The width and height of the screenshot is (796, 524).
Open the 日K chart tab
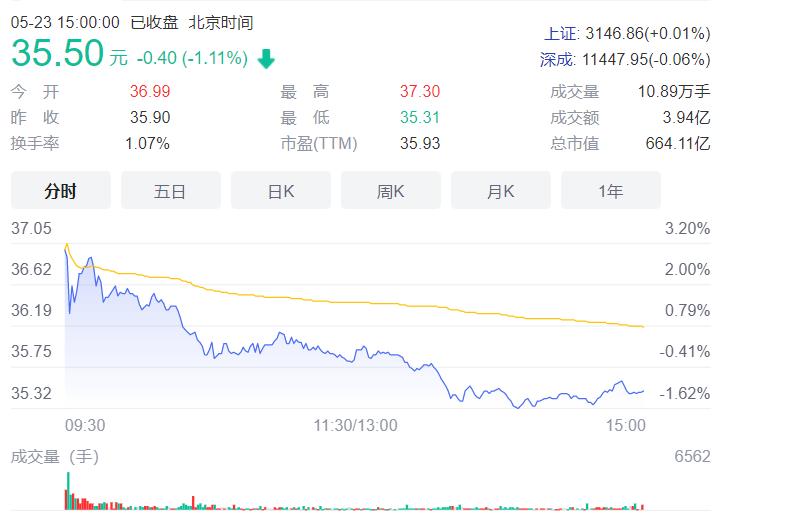(281, 191)
